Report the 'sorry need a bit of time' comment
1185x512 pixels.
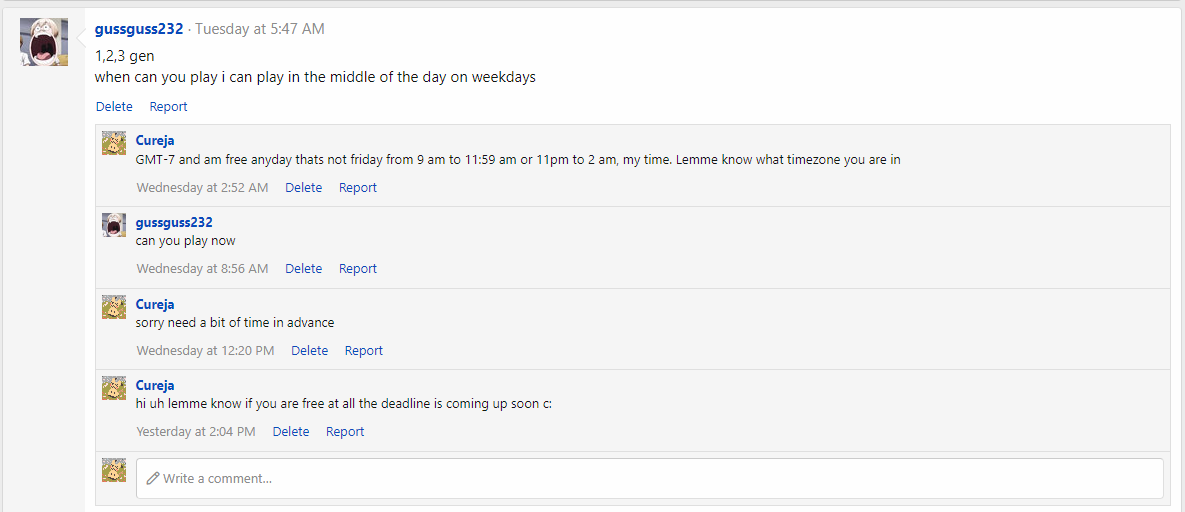pos(364,350)
